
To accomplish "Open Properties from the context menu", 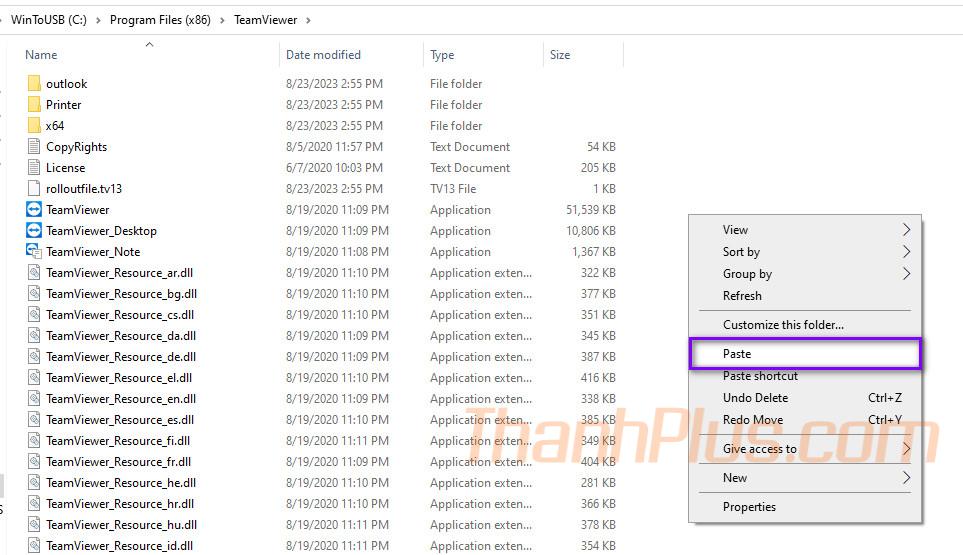I will 749,507.
